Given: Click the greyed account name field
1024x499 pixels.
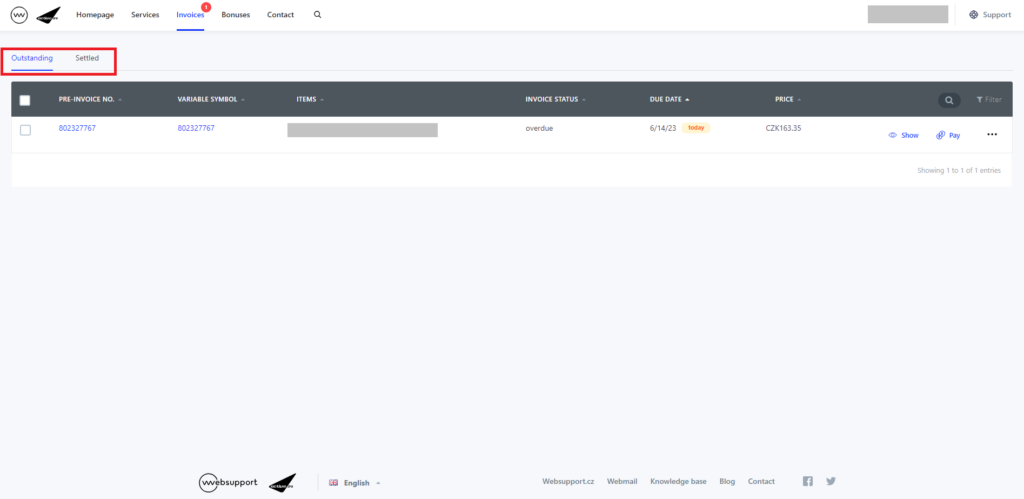Looking at the screenshot, I should [907, 15].
